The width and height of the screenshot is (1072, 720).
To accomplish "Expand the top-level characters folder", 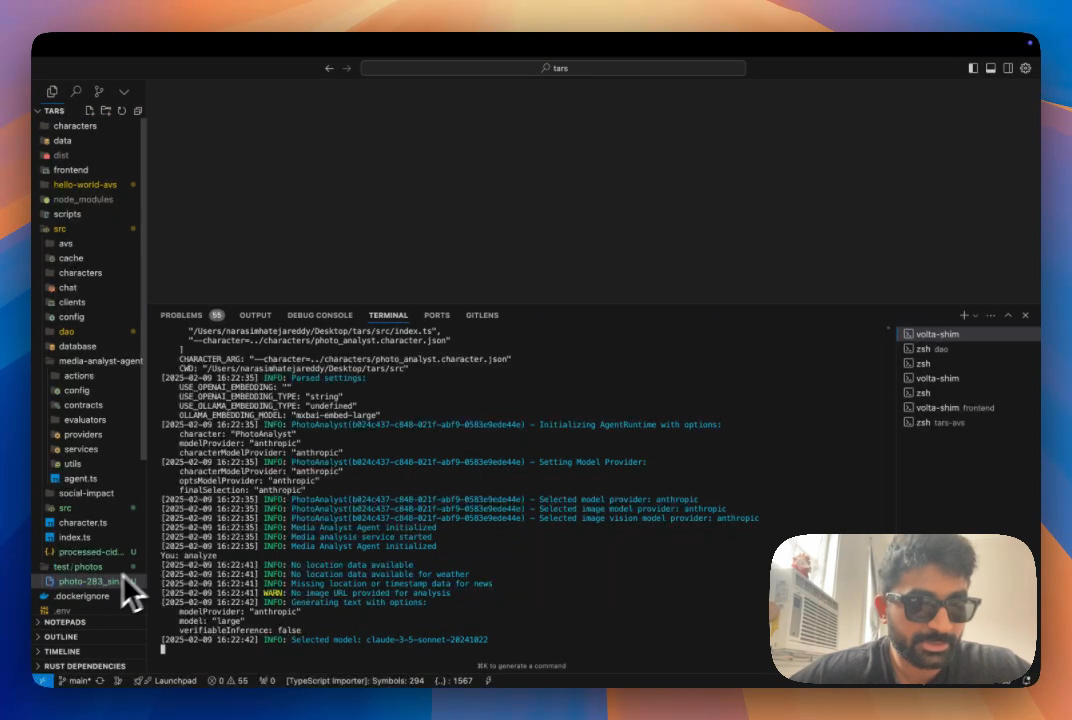I will pyautogui.click(x=75, y=126).
